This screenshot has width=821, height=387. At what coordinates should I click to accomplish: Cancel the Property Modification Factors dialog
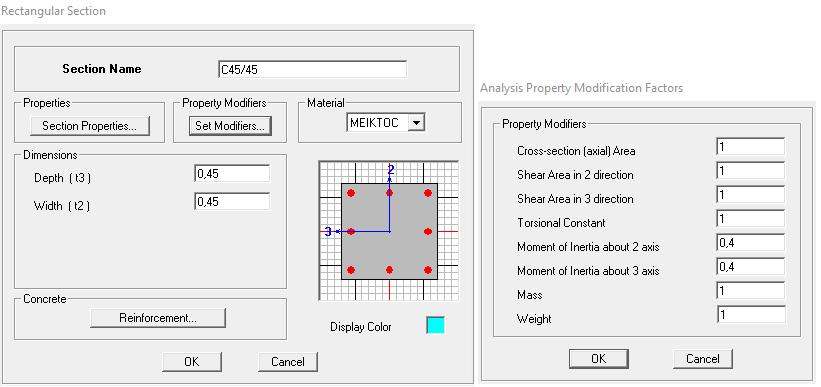702,359
